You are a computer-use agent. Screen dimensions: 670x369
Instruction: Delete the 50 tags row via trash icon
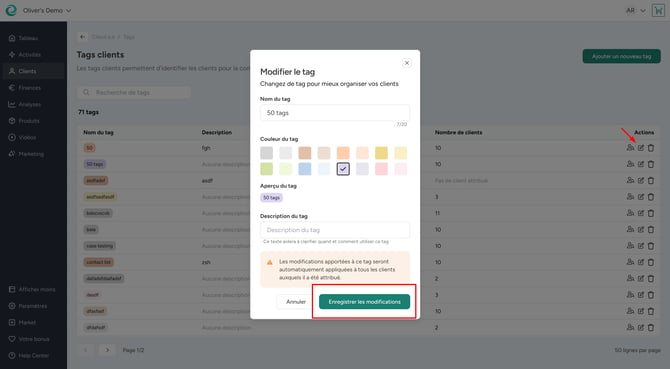[651, 164]
